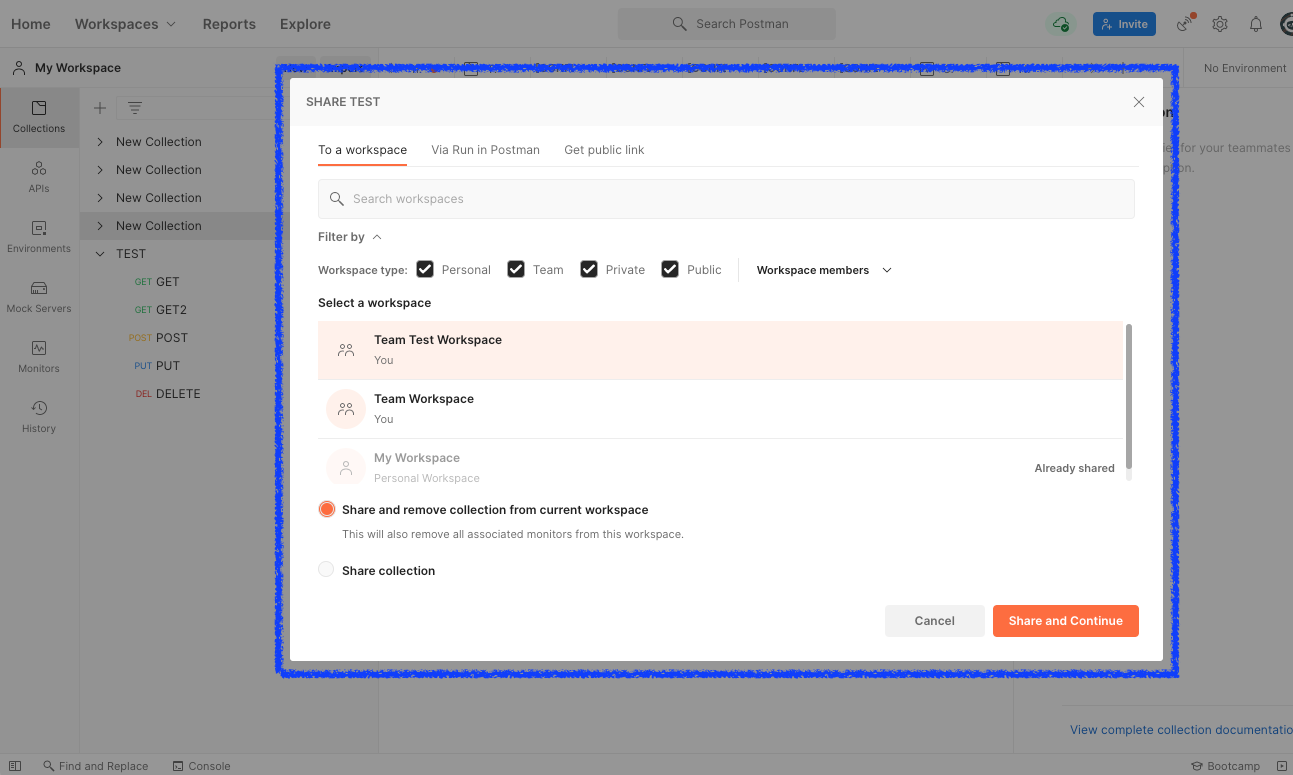Toggle the sidebar icon in status bar
This screenshot has width=1293, height=775.
pos(15,766)
